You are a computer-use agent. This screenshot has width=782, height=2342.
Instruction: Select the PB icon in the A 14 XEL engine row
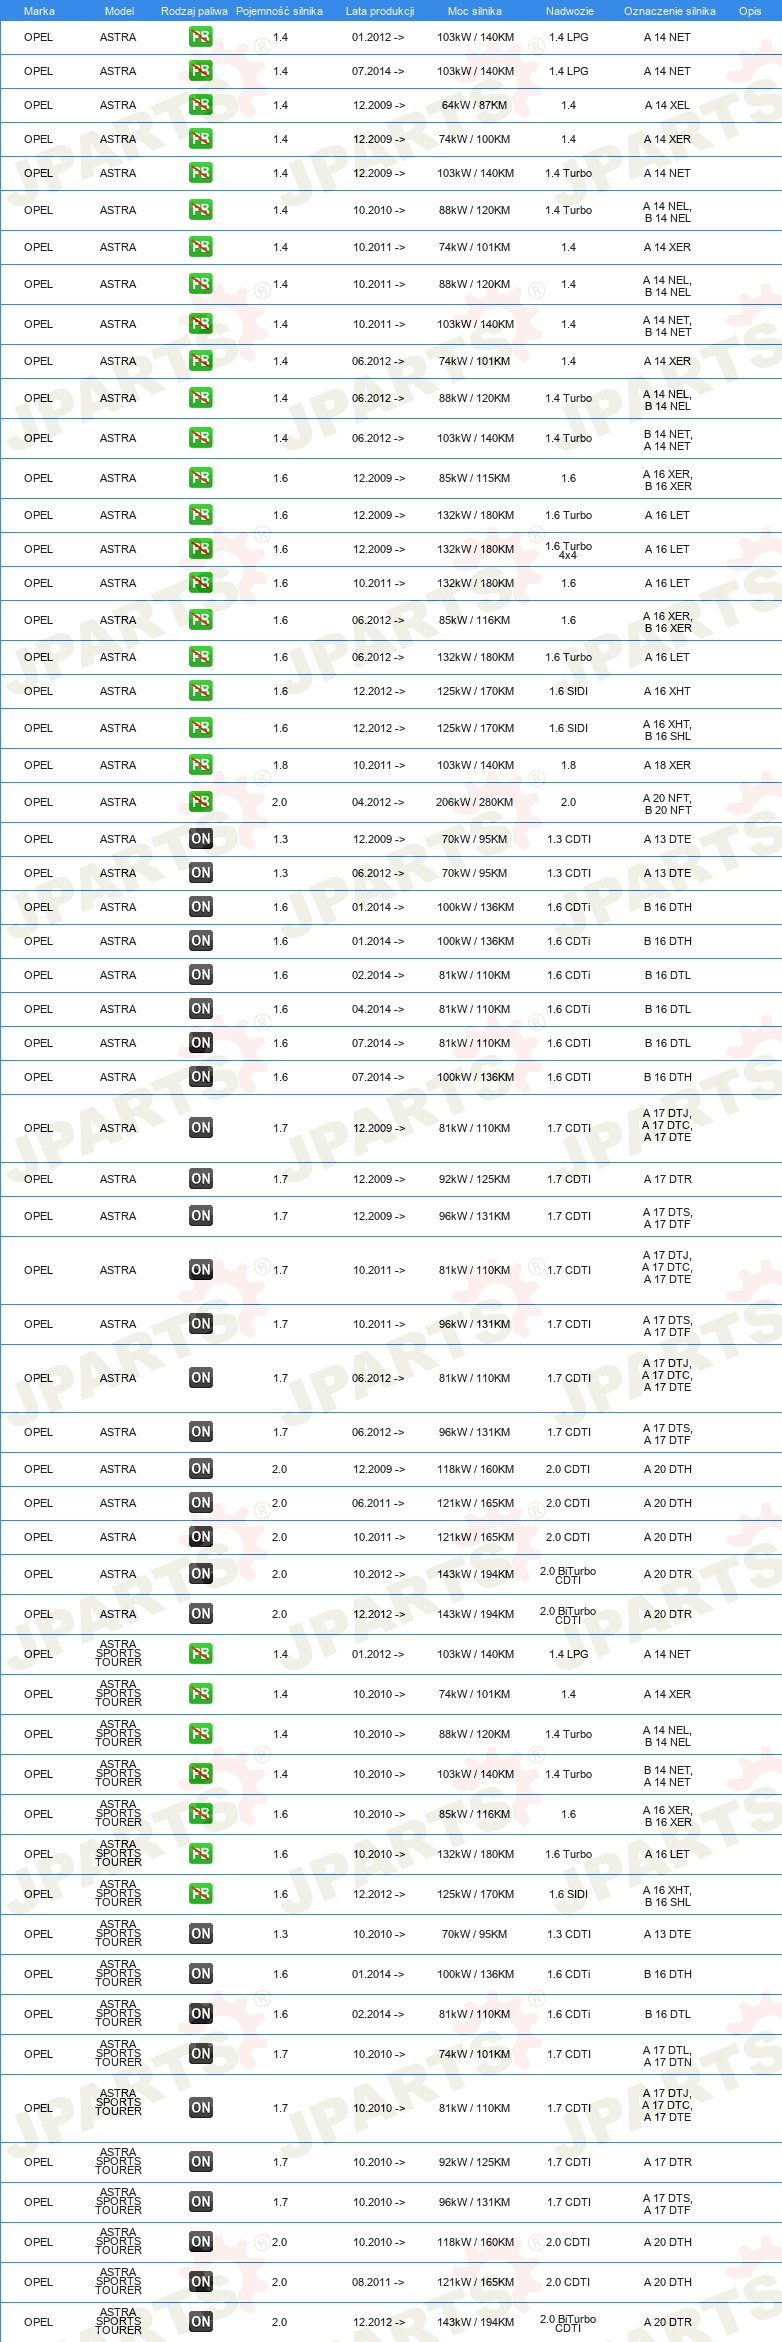200,105
